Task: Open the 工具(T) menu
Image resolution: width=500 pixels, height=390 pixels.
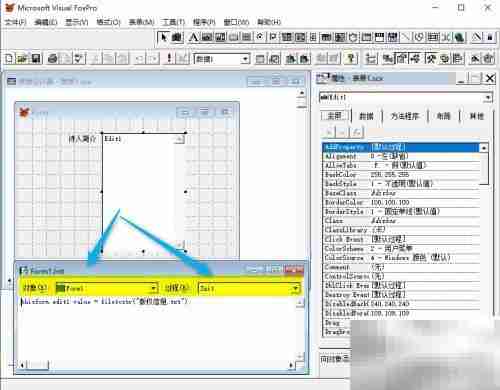Action: [173, 22]
